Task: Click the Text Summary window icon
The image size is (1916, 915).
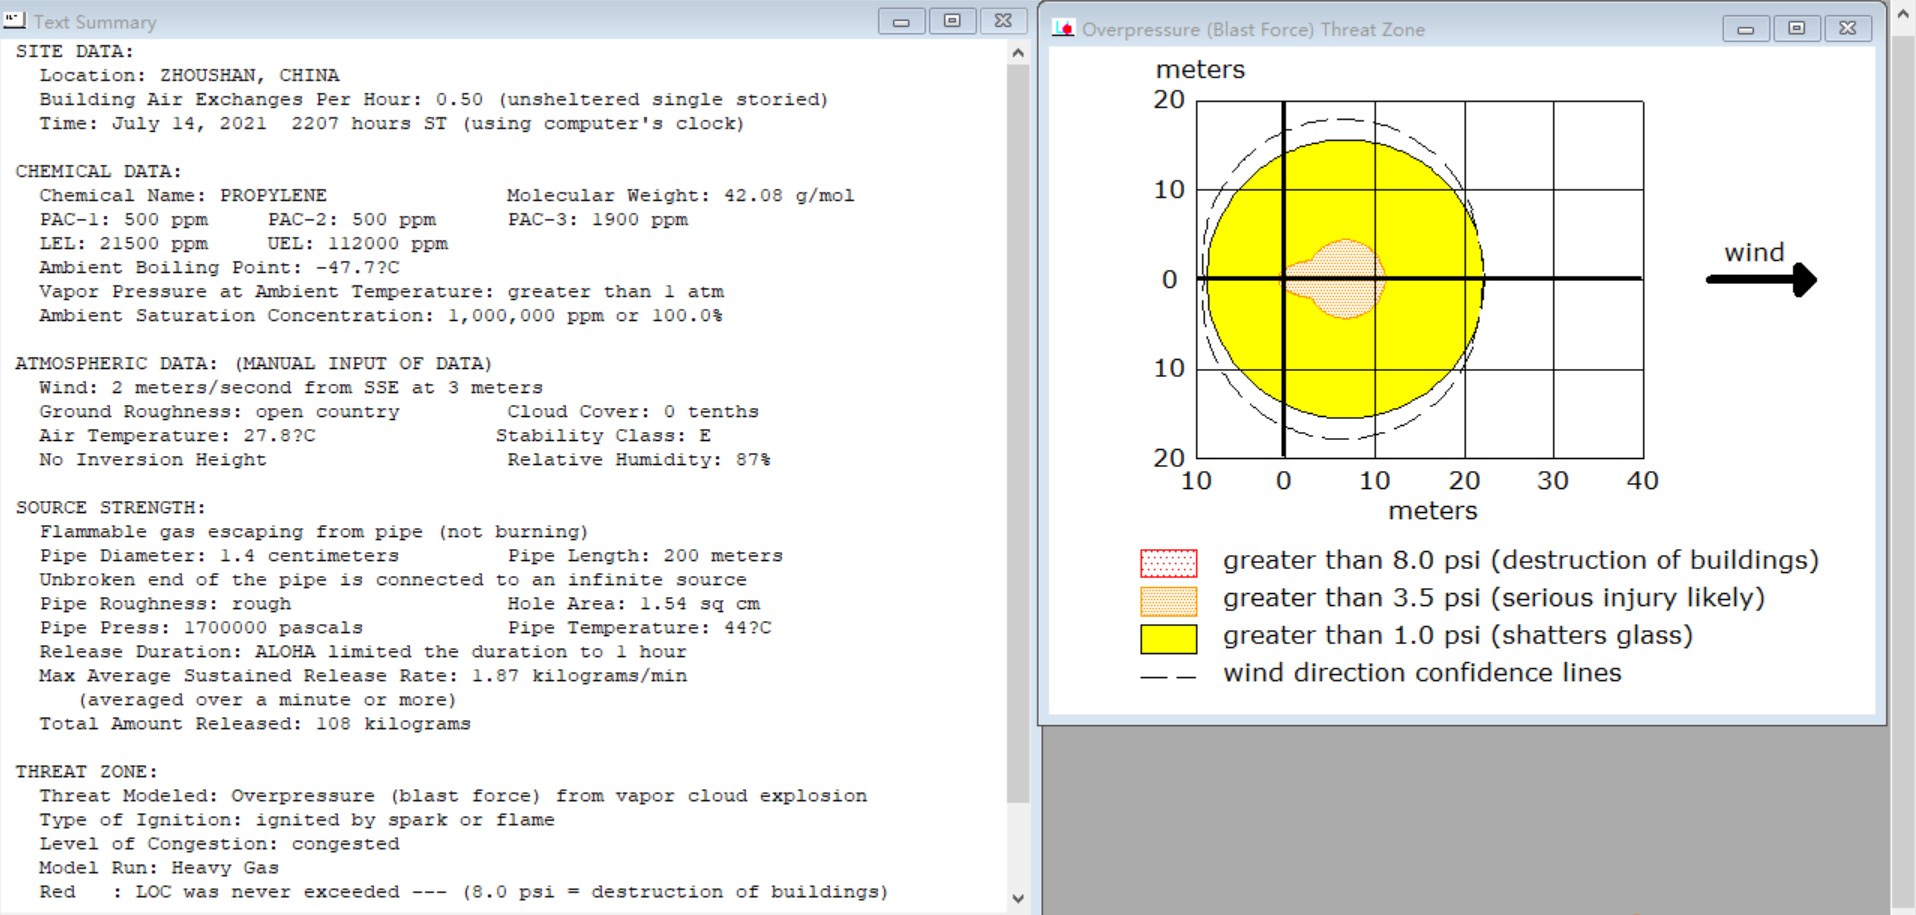Action: [14, 21]
